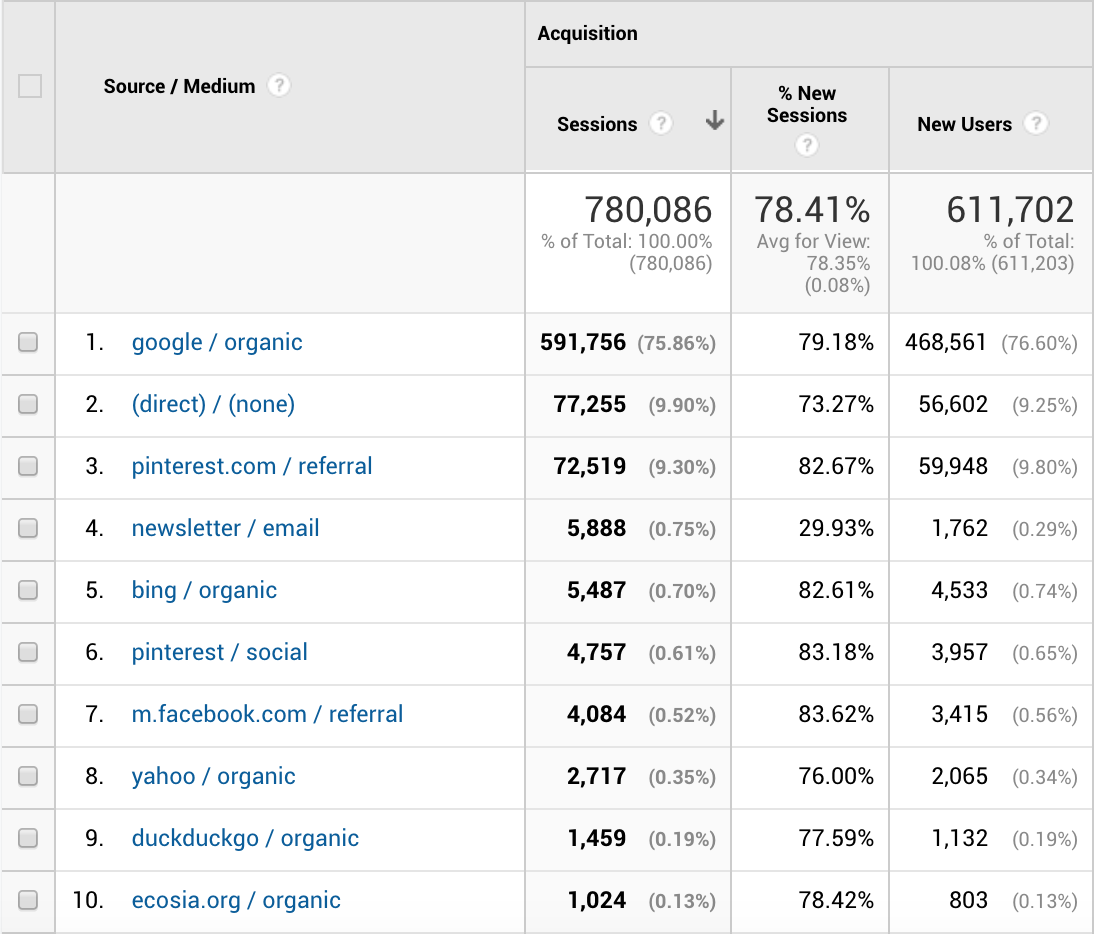1094x934 pixels.
Task: Sort by the Sessions column header
Action: point(597,124)
